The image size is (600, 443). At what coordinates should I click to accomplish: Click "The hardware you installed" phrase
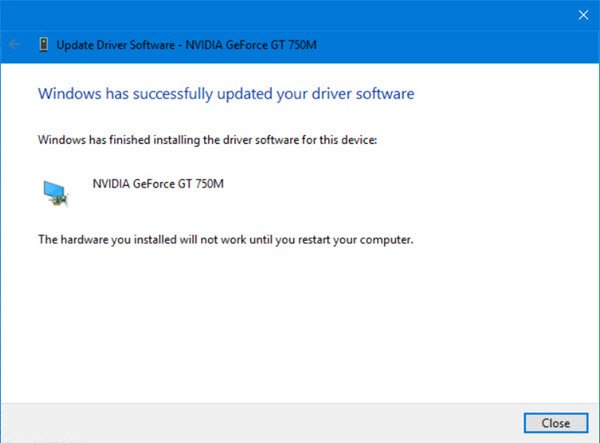click(x=107, y=240)
